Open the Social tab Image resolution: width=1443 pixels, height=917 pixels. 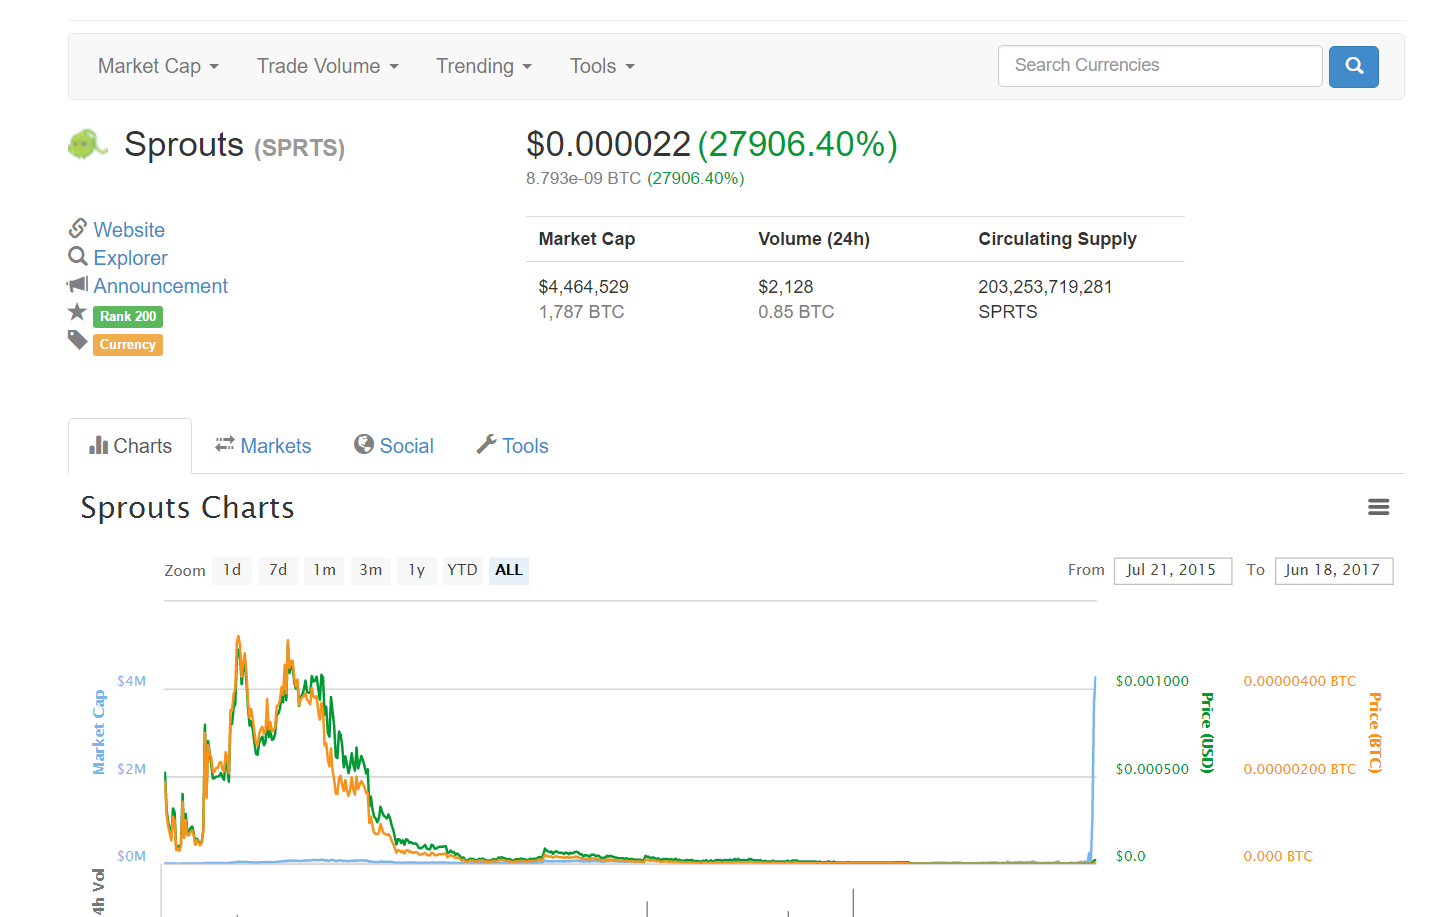pyautogui.click(x=394, y=446)
